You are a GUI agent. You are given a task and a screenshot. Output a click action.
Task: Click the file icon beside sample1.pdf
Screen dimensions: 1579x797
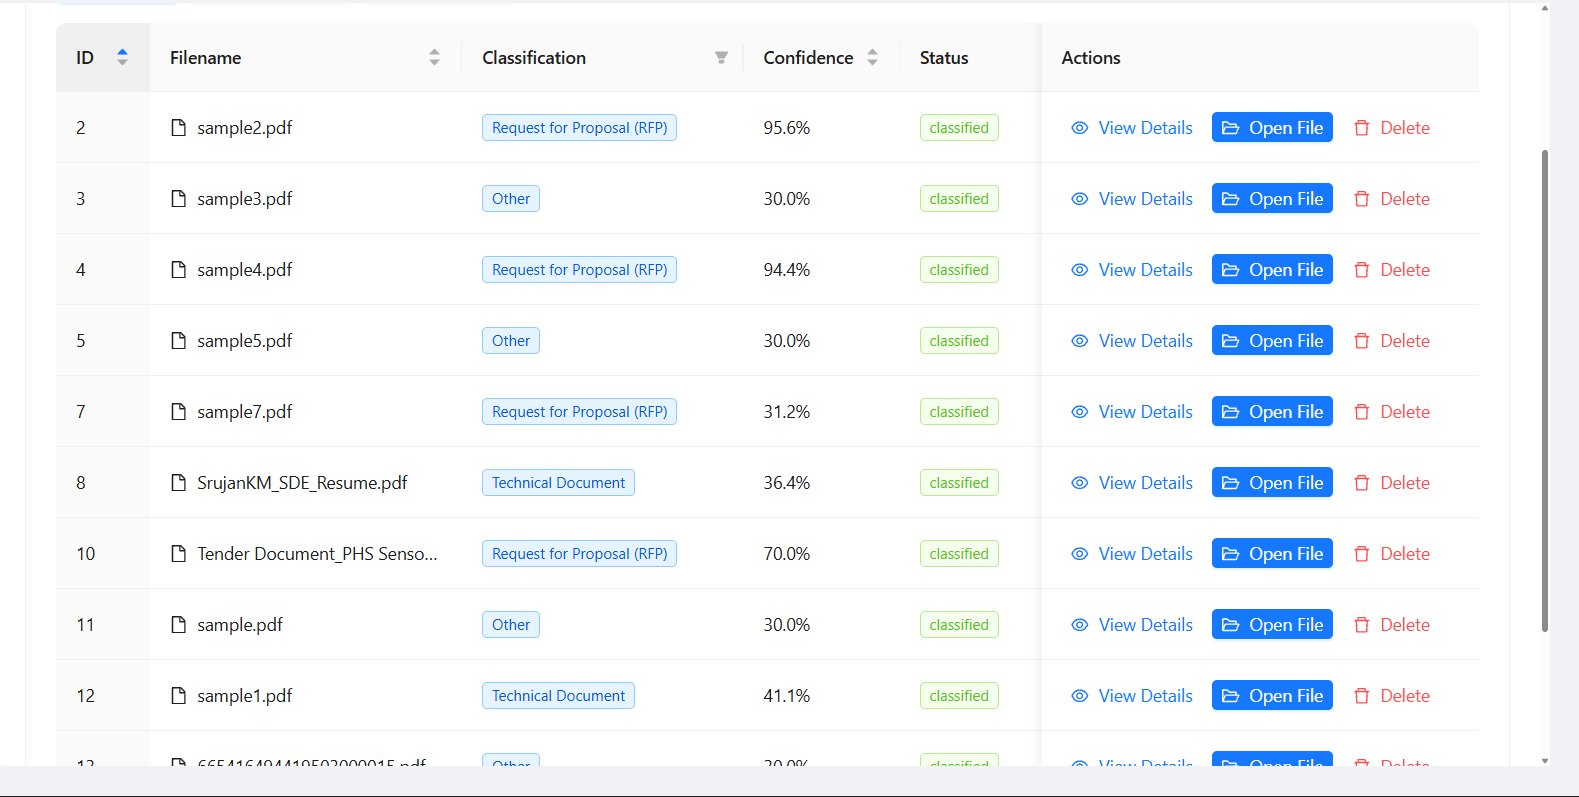(179, 695)
